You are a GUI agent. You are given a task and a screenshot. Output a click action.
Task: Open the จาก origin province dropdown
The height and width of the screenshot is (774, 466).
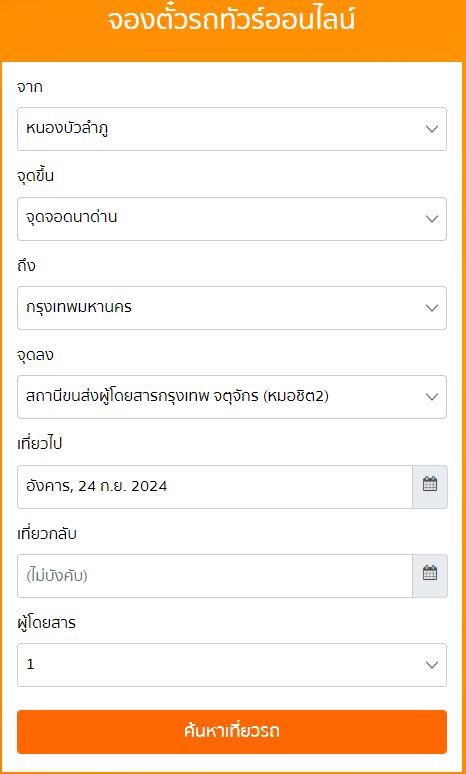232,129
